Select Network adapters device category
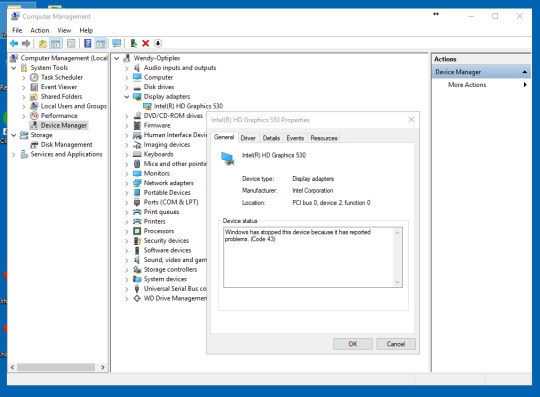This screenshot has height=397, width=540. click(x=168, y=183)
